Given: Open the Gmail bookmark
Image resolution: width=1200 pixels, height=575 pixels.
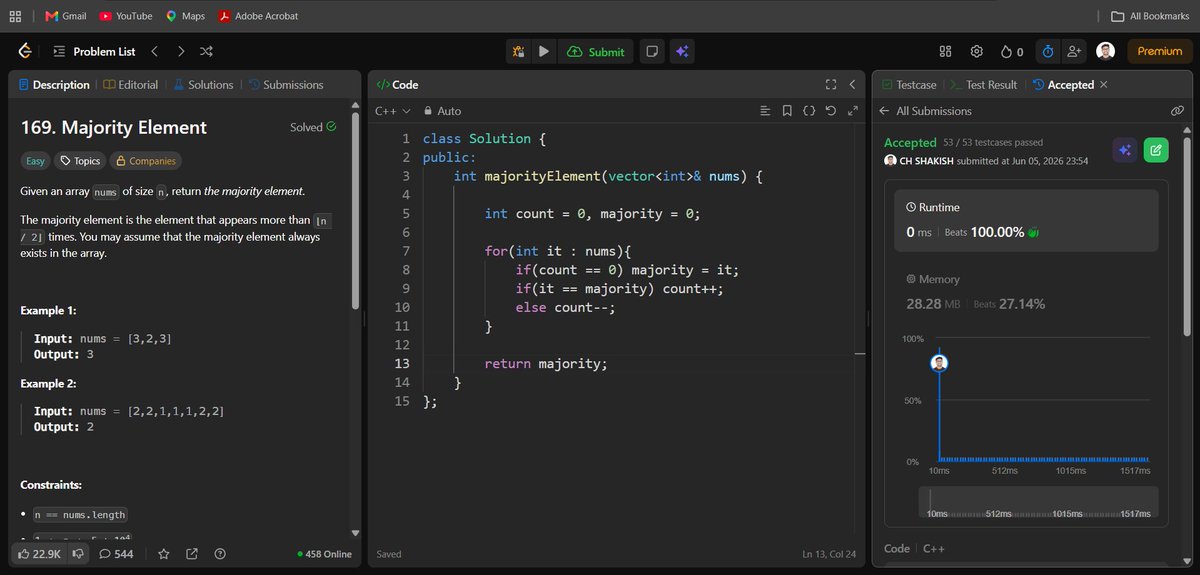Looking at the screenshot, I should pos(66,16).
